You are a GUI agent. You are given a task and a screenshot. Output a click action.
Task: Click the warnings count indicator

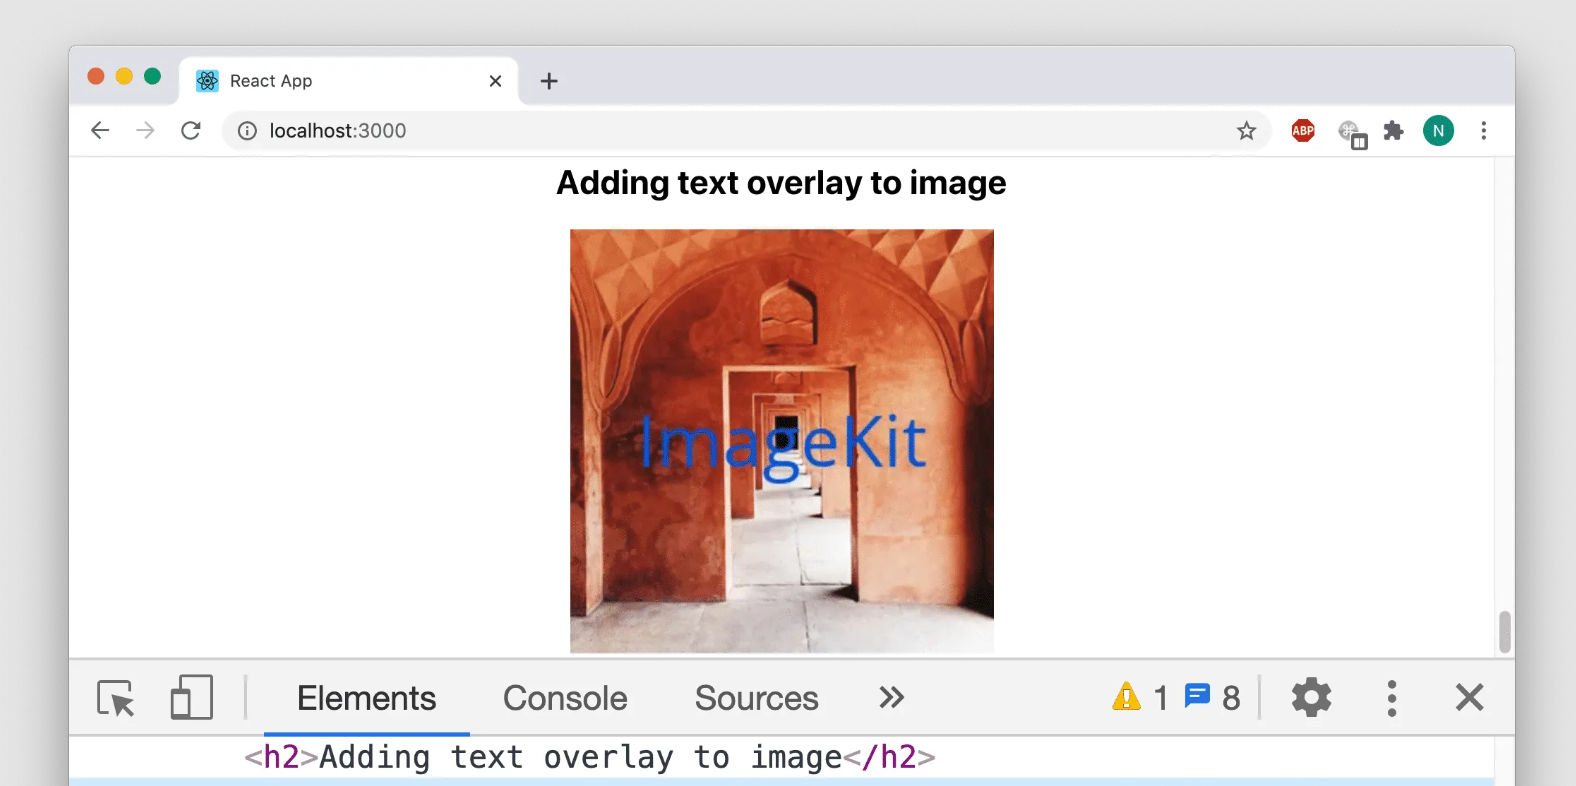tap(1140, 697)
